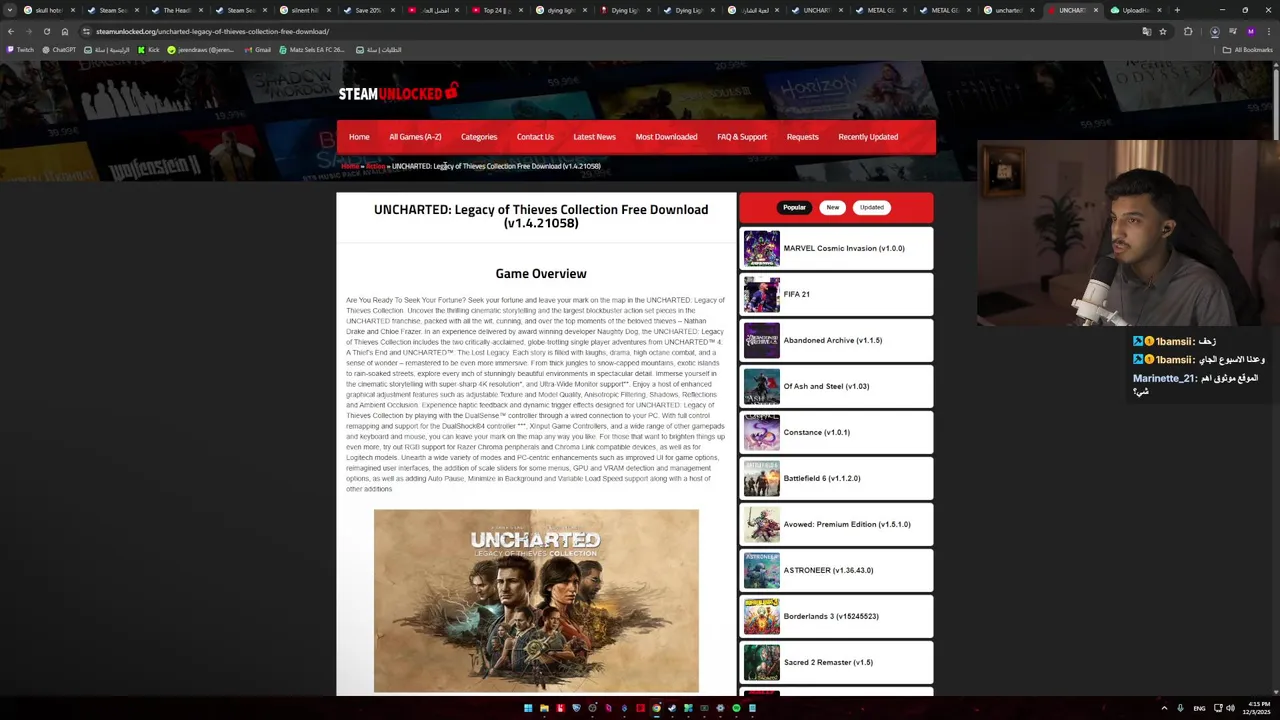1280x720 pixels.
Task: Open the Requests menu item
Action: click(x=802, y=137)
